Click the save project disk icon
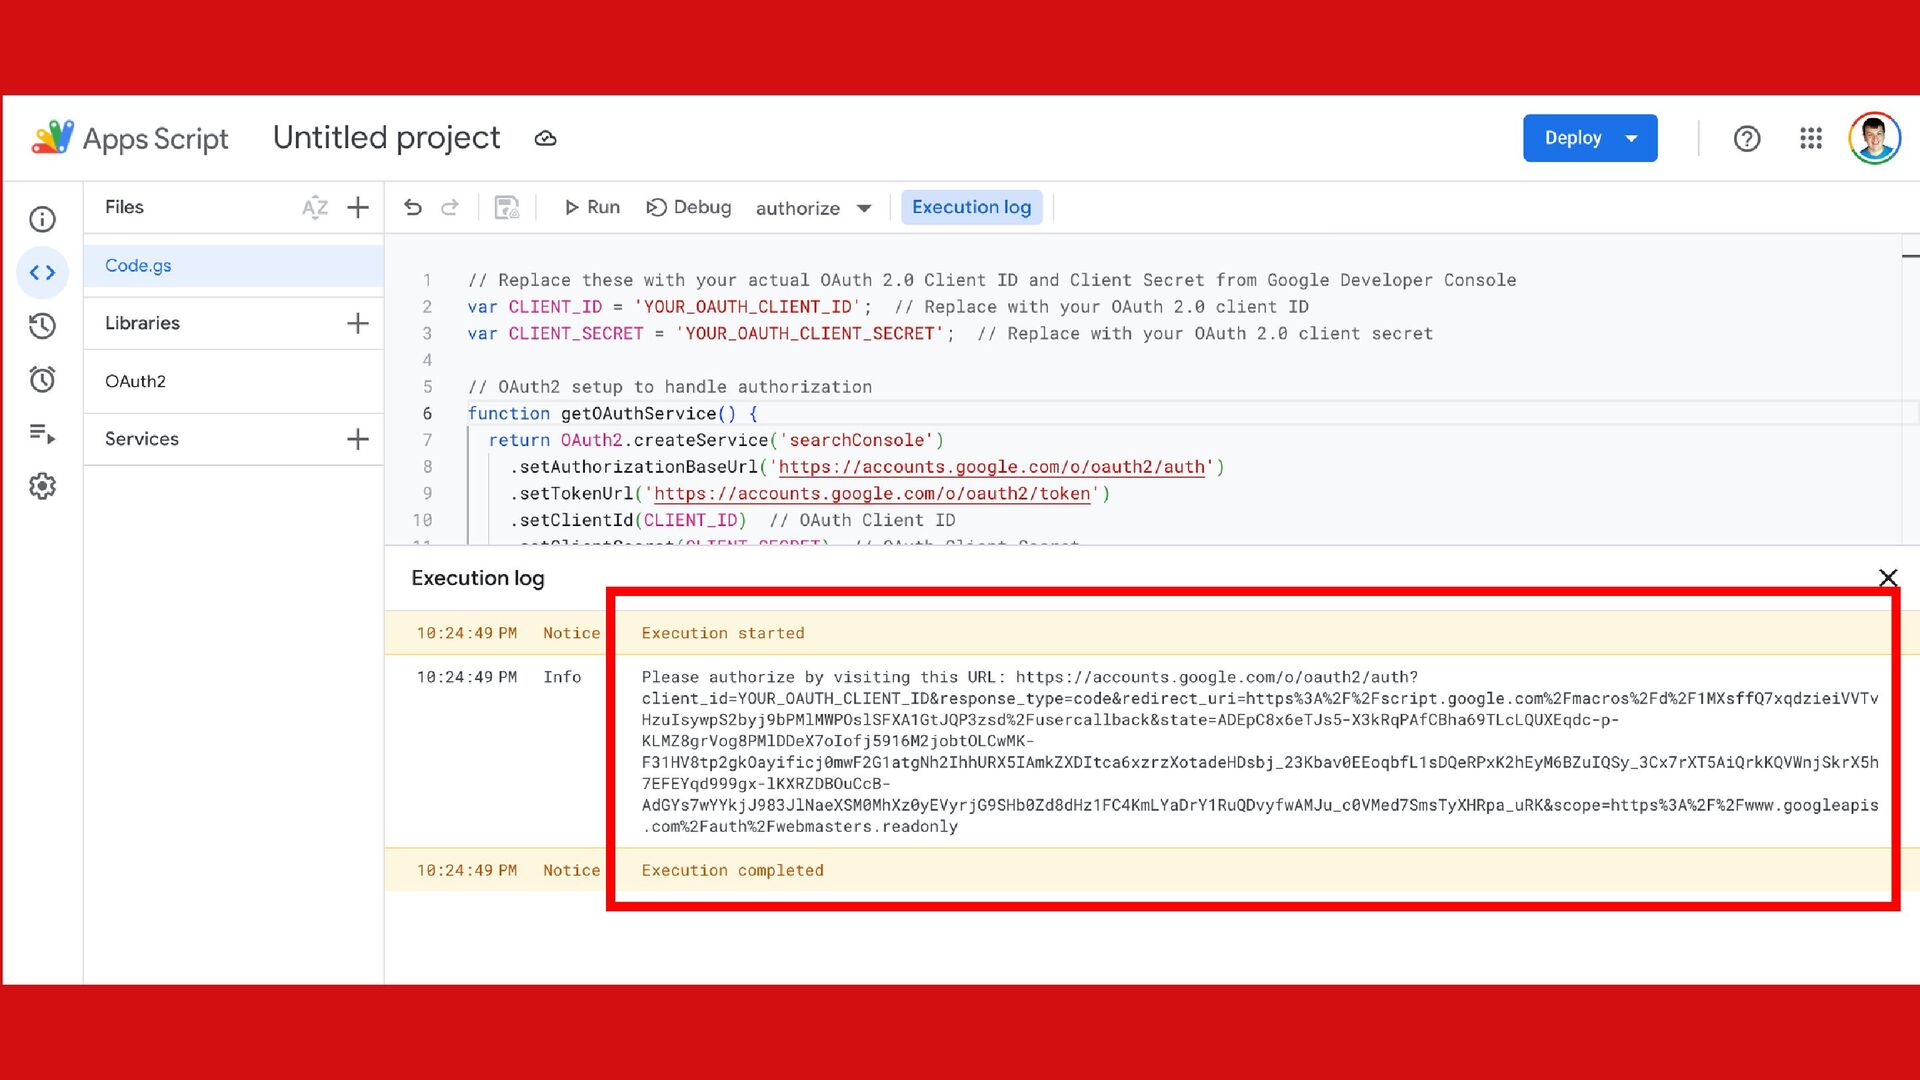The height and width of the screenshot is (1080, 1920). coord(507,207)
